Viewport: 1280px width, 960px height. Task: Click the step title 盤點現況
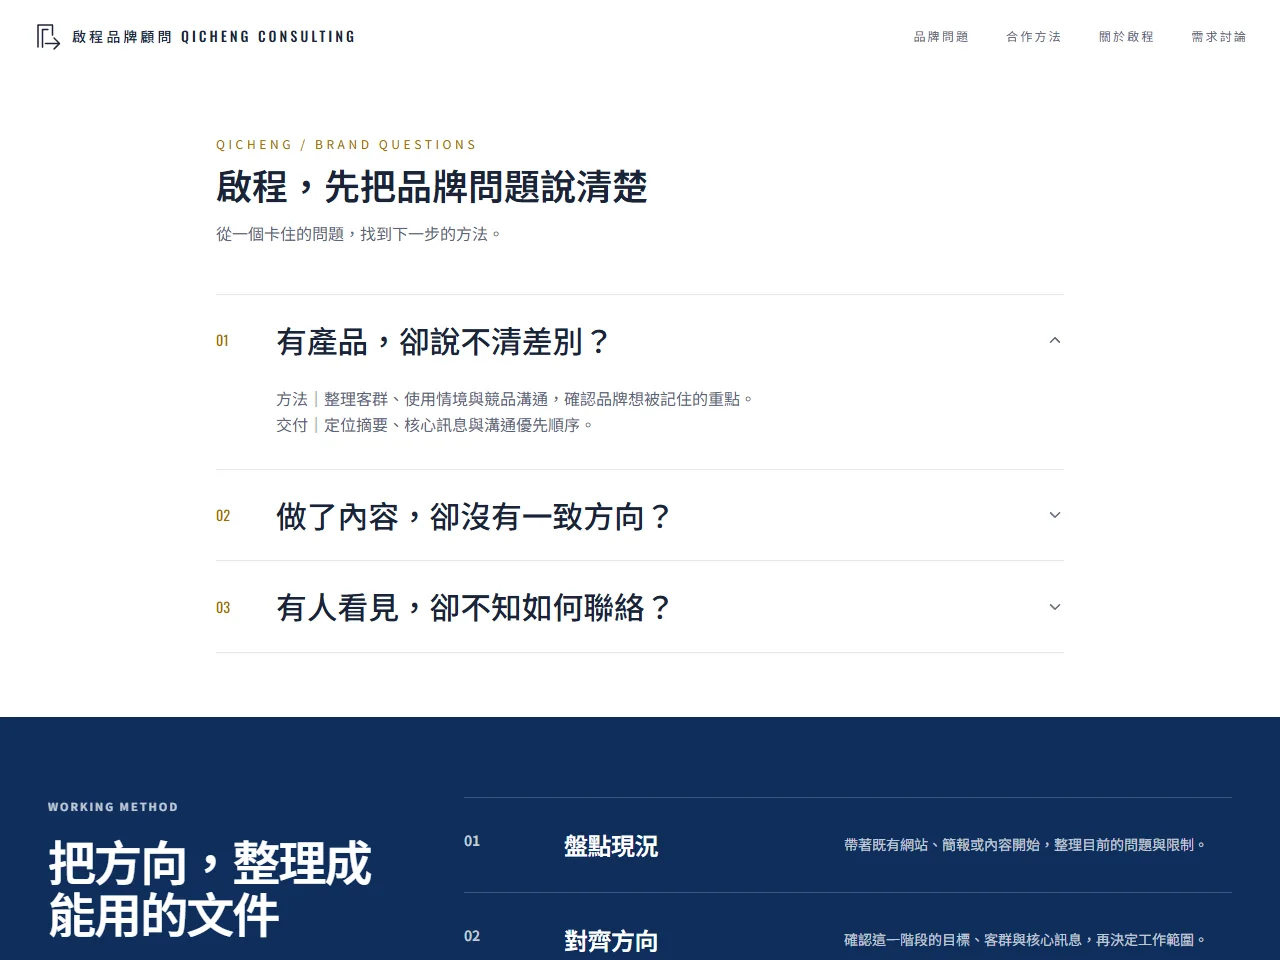(611, 846)
